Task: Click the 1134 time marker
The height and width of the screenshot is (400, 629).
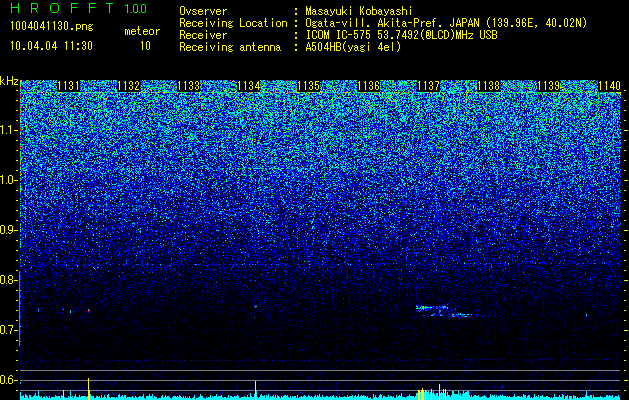Action: click(249, 86)
